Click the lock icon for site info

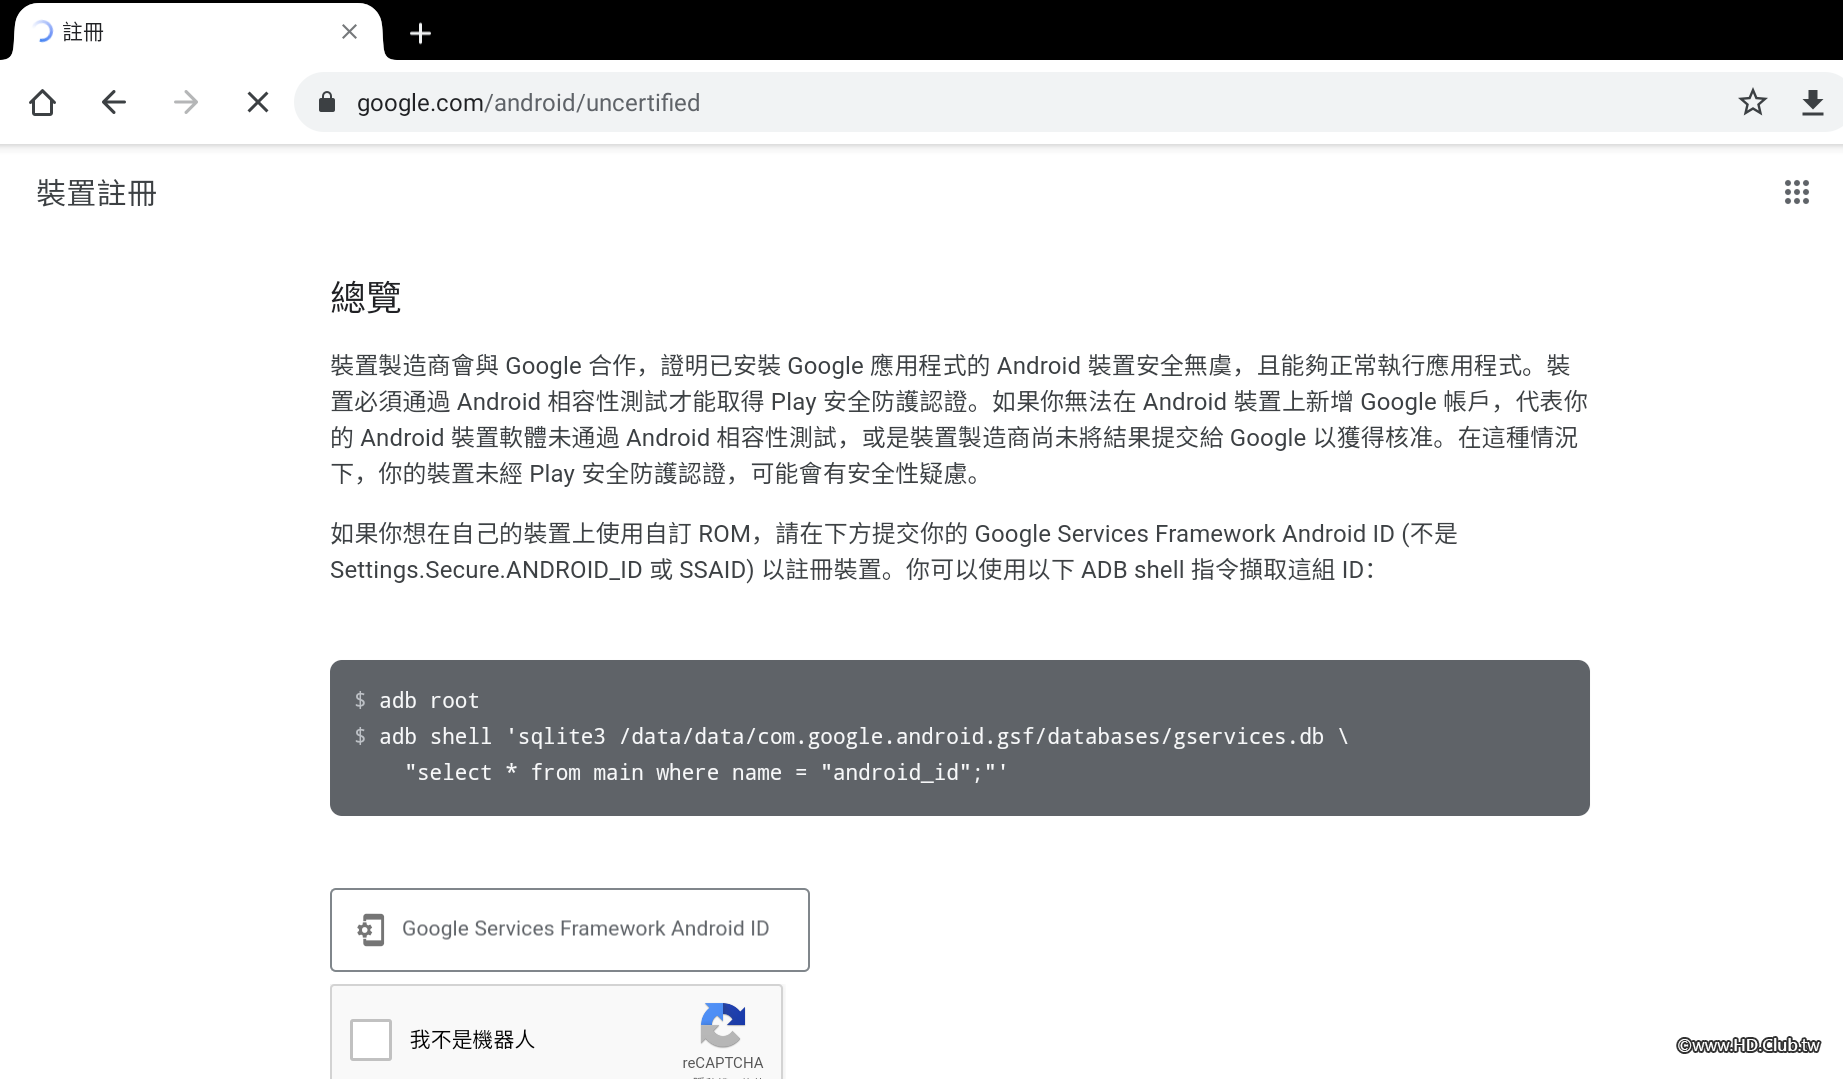pos(327,102)
